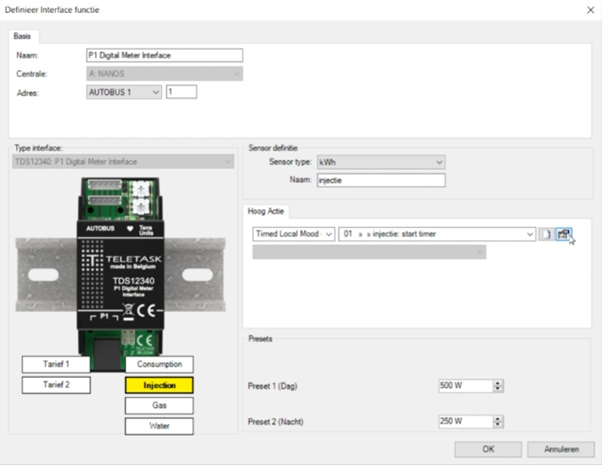This screenshot has width=602, height=465.
Task: Select the Consumption channel button
Action: click(x=159, y=364)
